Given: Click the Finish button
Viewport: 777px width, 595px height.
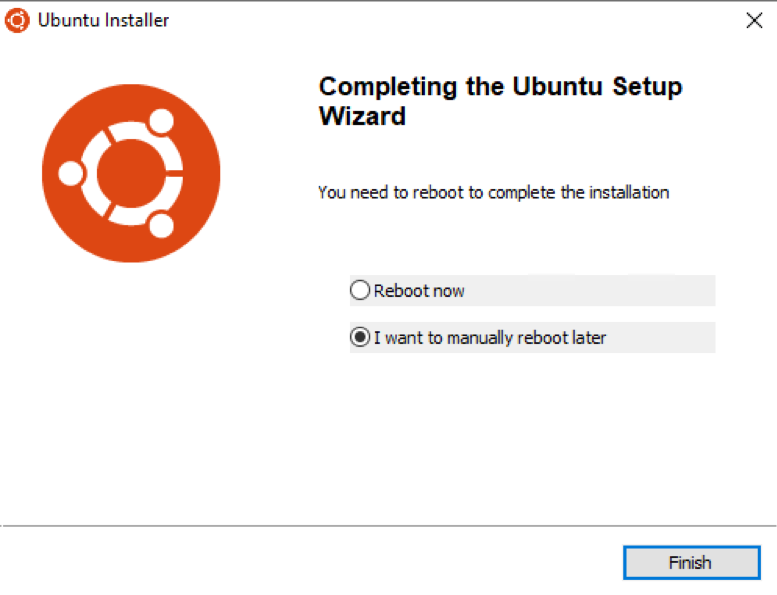Looking at the screenshot, I should 692,563.
